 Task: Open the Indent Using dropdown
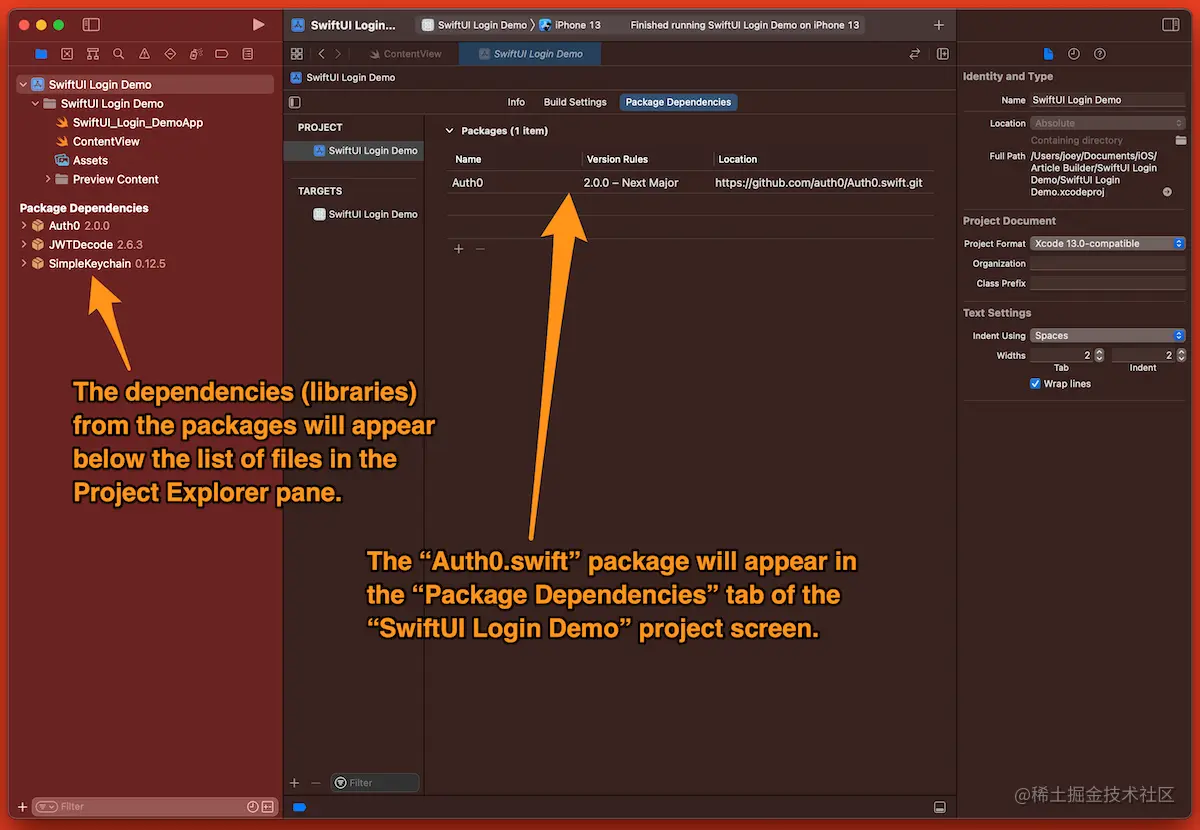(x=1108, y=336)
